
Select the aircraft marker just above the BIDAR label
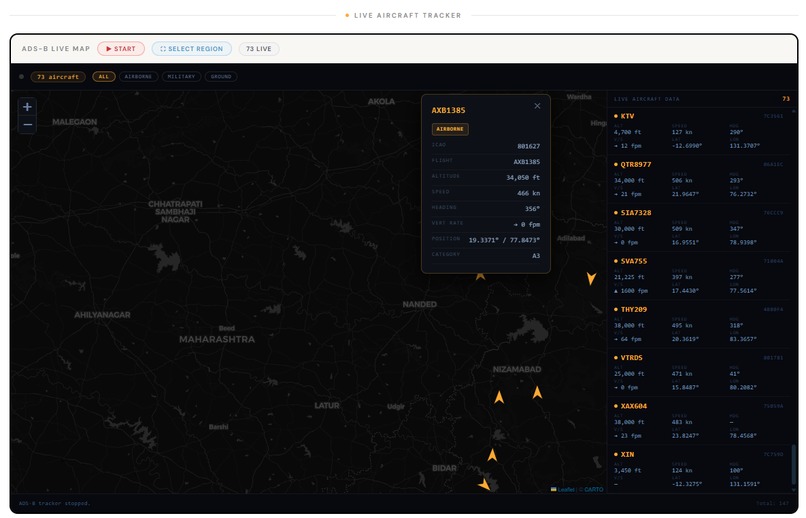pyautogui.click(x=492, y=455)
